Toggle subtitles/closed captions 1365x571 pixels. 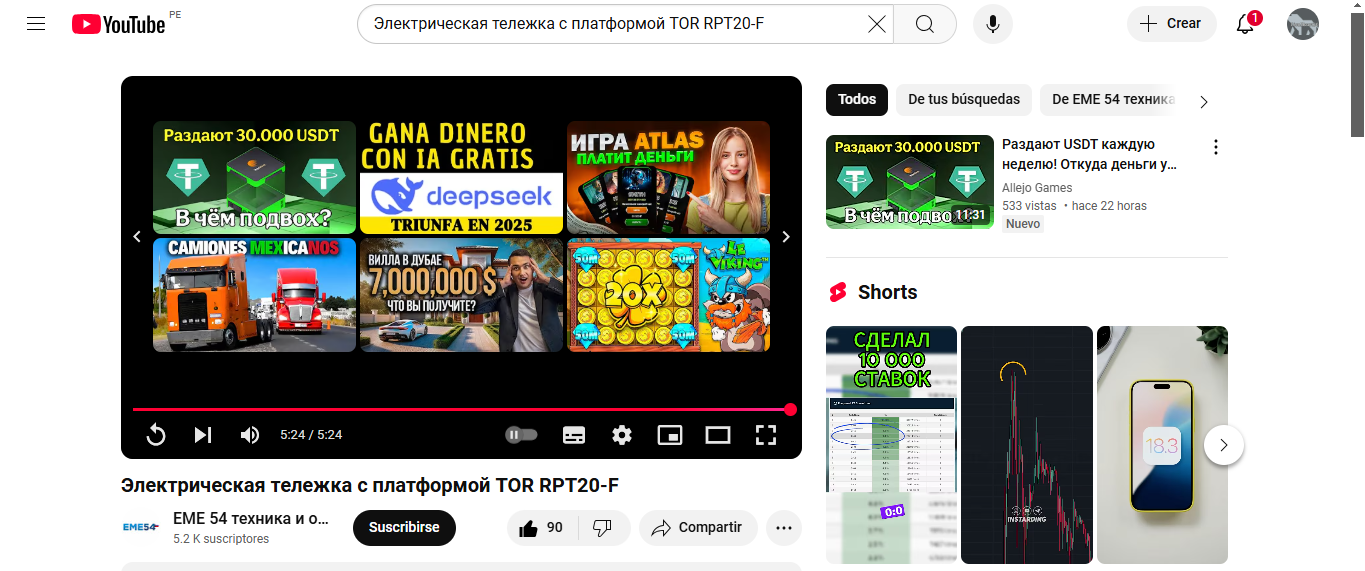click(x=574, y=434)
